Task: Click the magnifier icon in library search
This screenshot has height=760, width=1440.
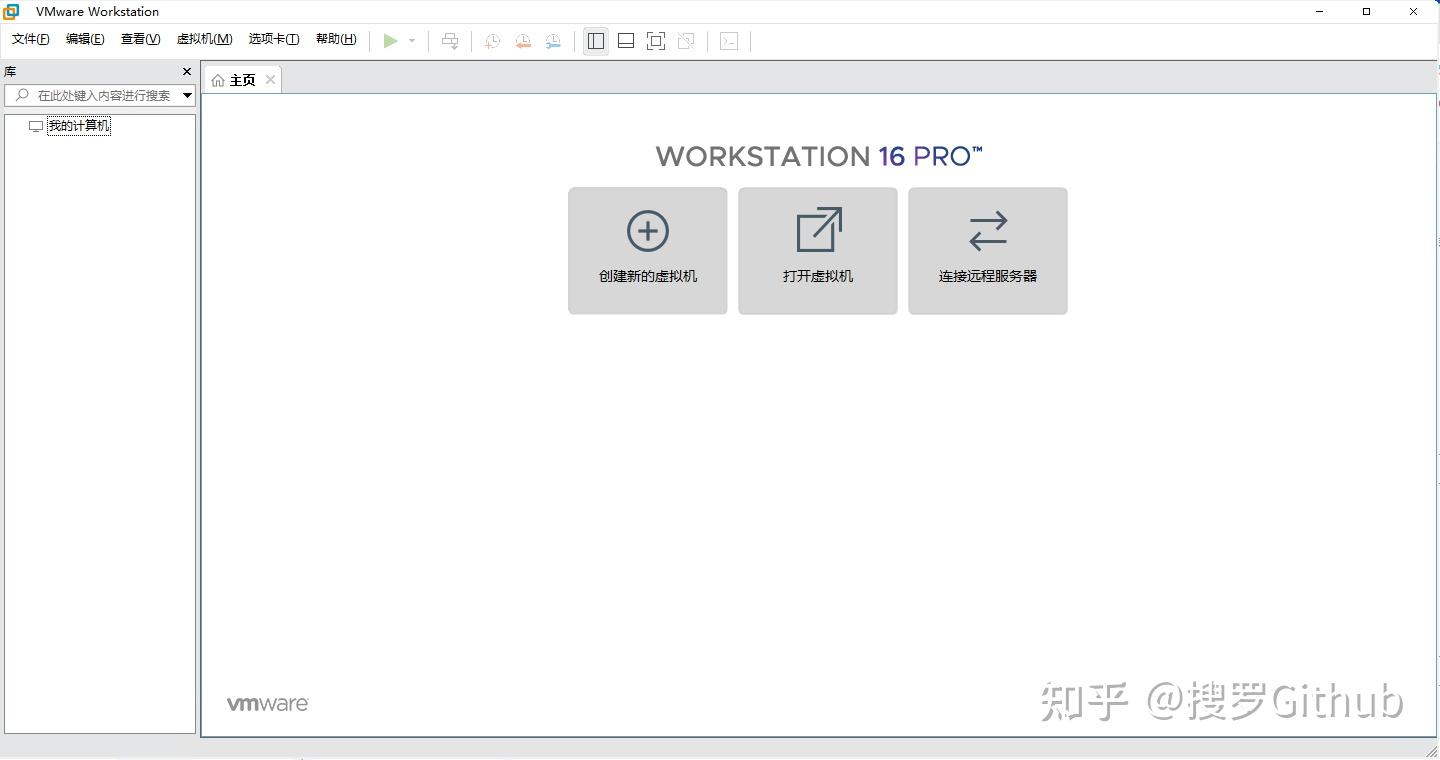Action: [22, 95]
